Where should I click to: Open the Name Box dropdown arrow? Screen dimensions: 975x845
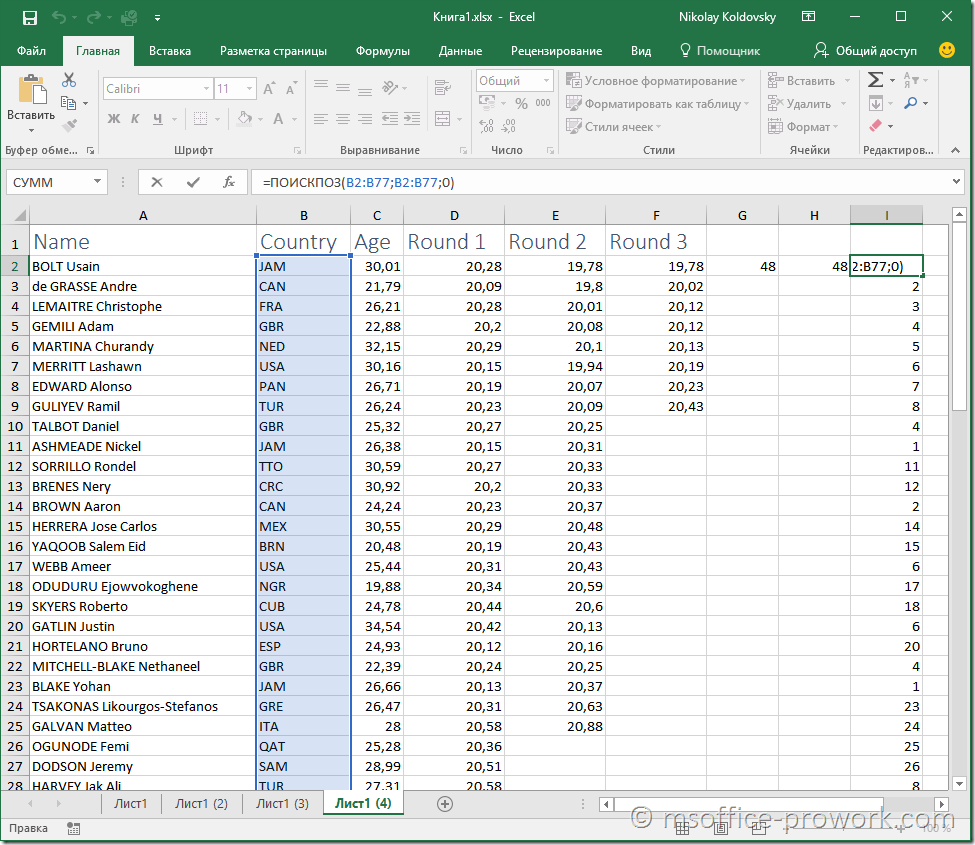(x=97, y=182)
